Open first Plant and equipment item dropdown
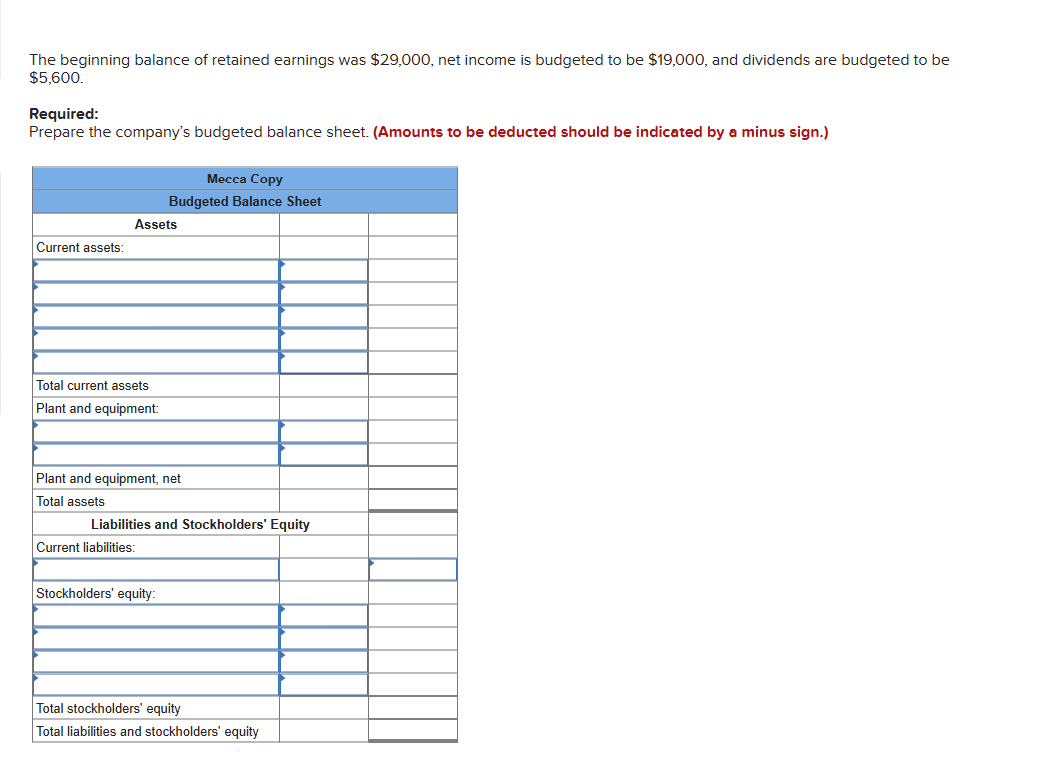The image size is (1062, 782). 156,432
